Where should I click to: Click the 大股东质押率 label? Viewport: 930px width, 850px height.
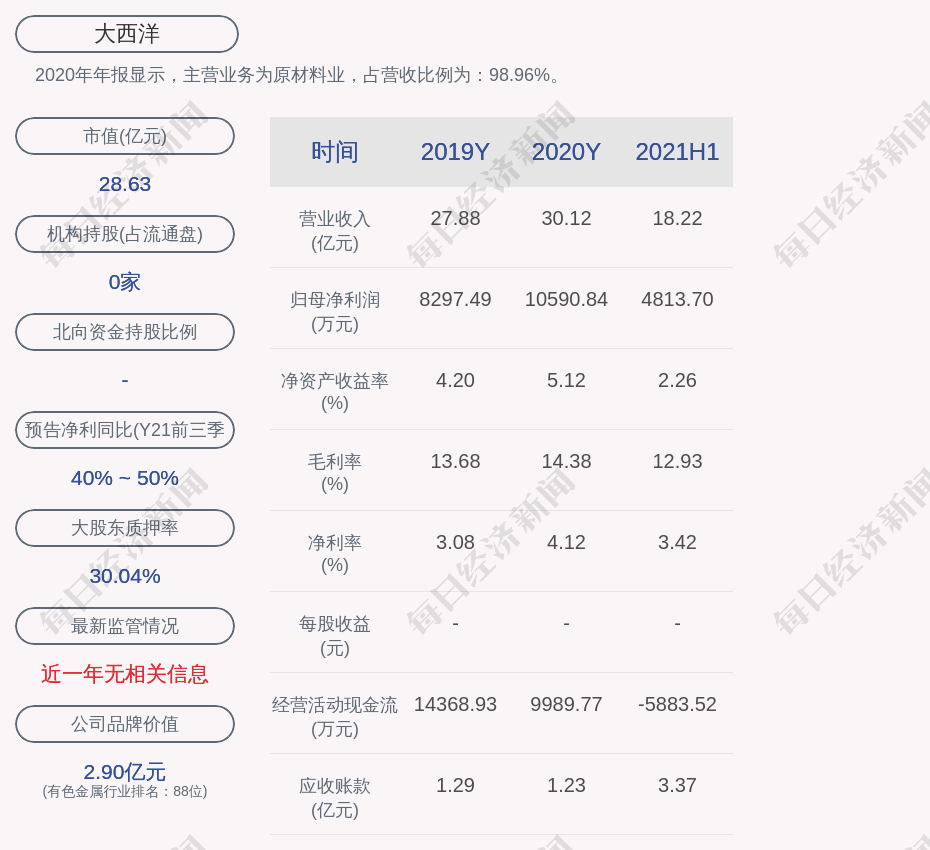coord(125,528)
